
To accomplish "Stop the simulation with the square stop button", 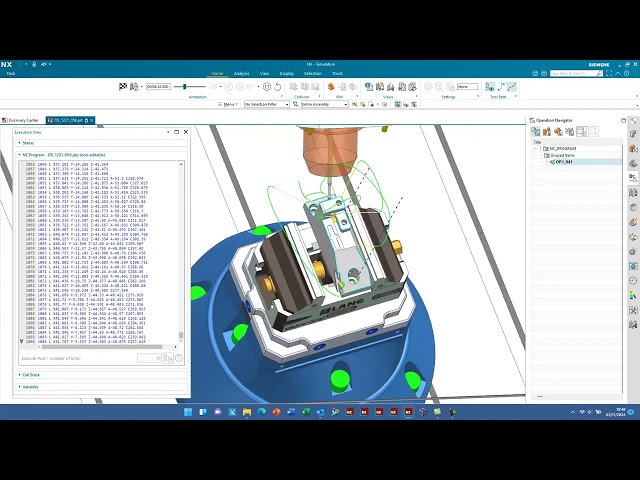I will point(267,87).
